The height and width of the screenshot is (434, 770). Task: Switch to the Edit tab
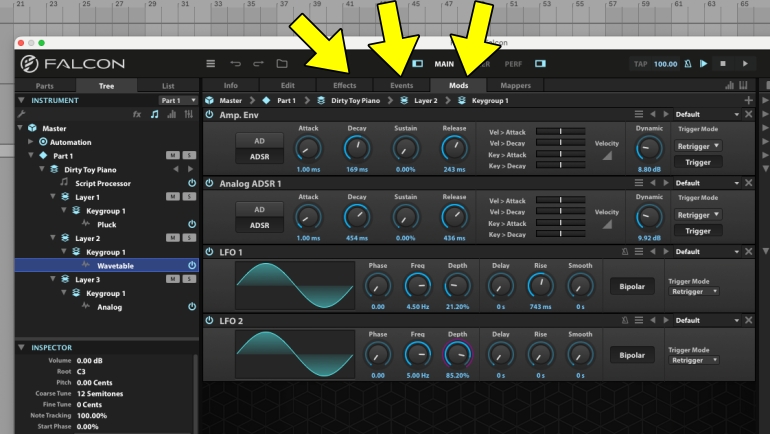pyautogui.click(x=288, y=85)
